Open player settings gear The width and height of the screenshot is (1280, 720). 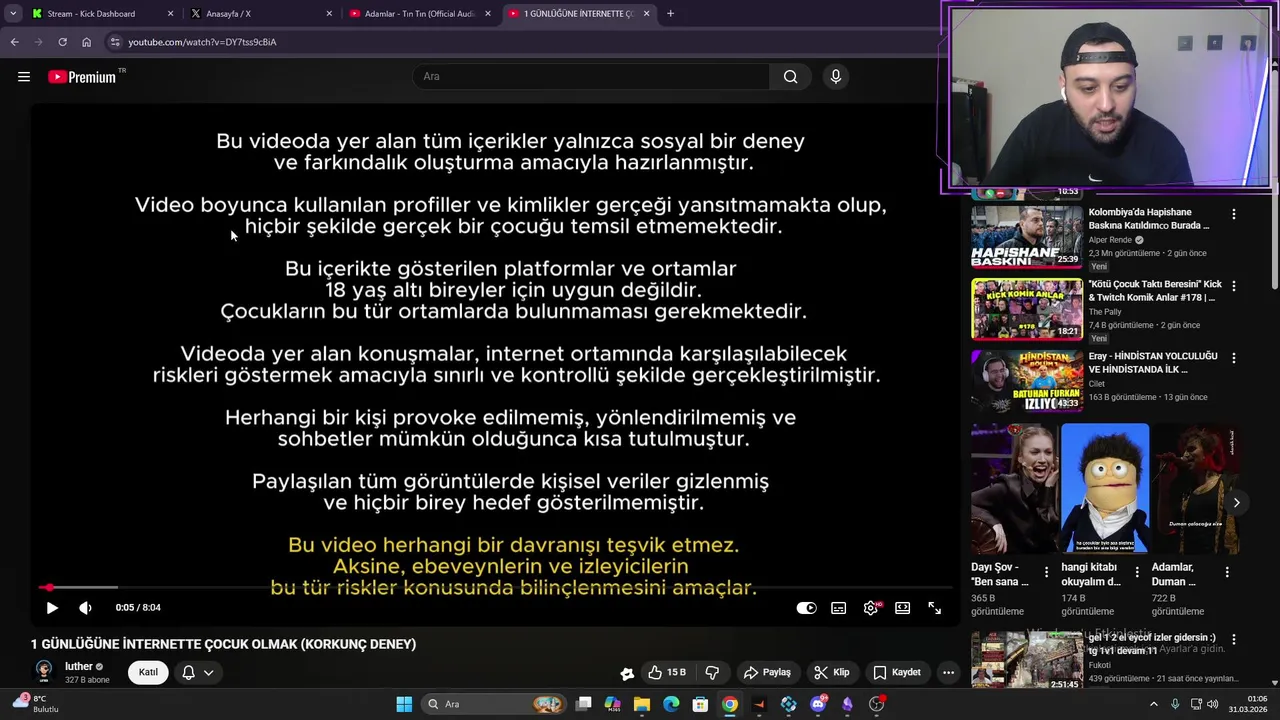[x=871, y=608]
